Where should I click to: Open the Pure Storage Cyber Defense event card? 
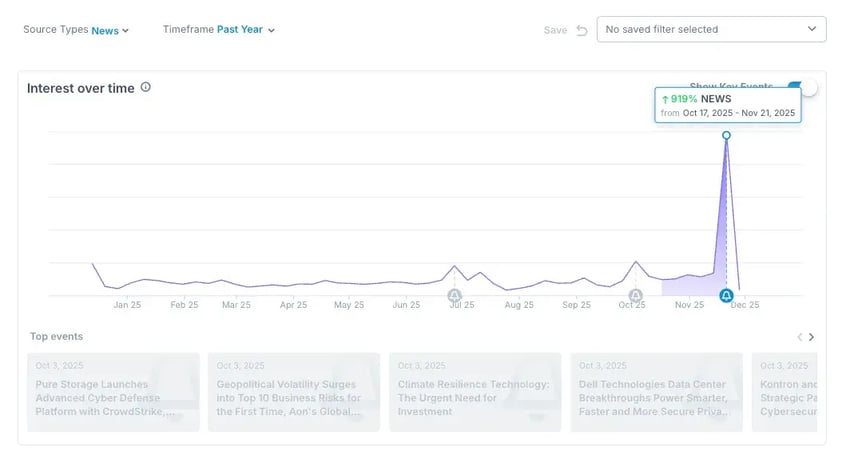coord(113,391)
